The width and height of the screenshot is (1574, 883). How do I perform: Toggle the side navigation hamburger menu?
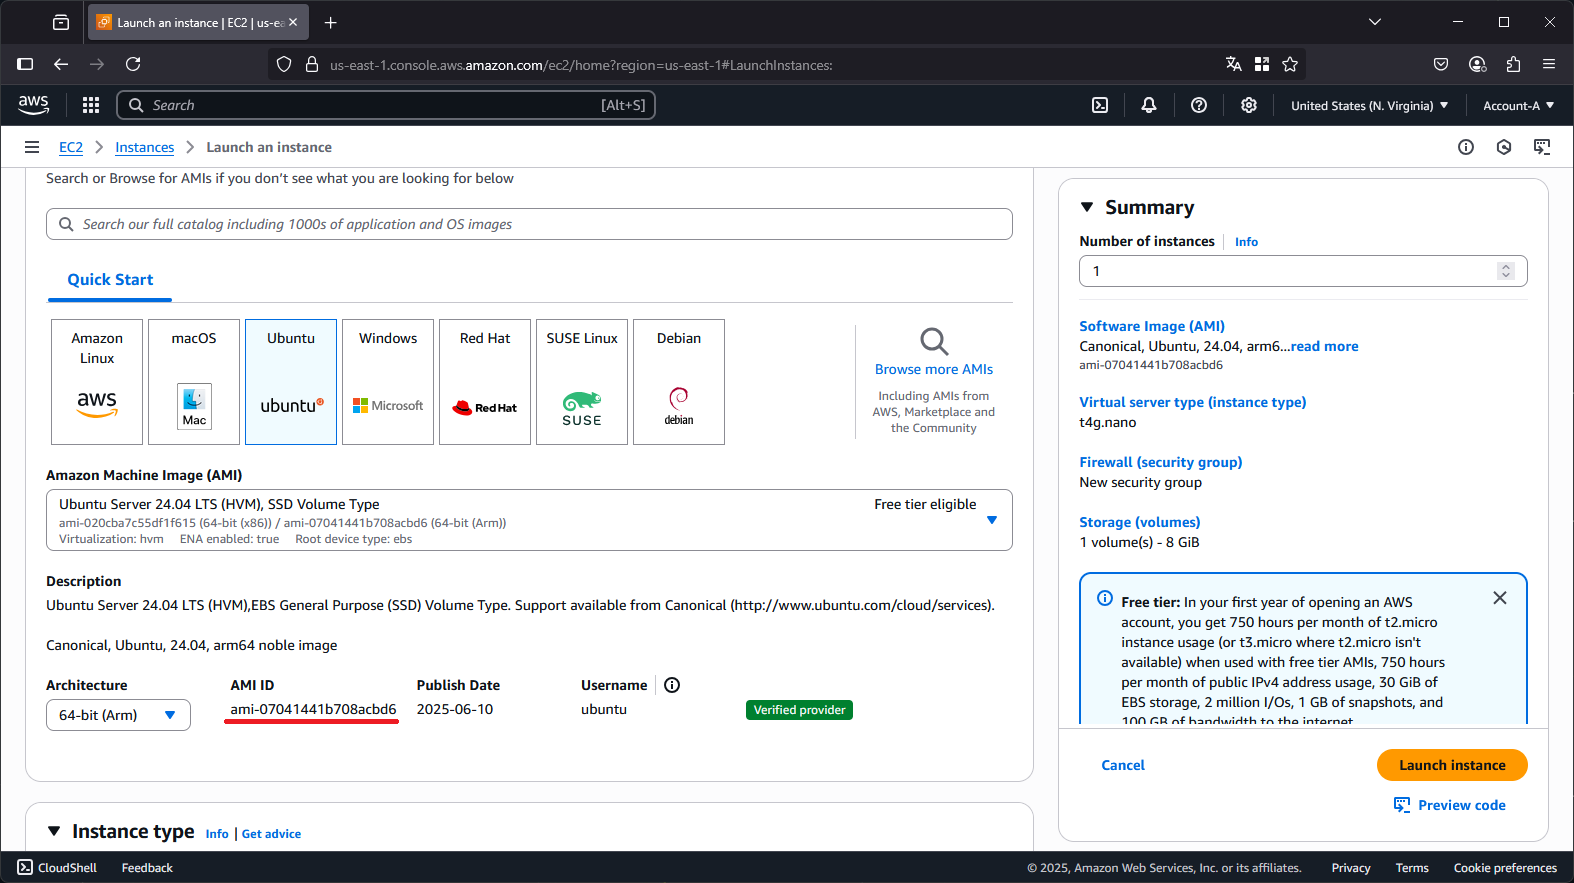tap(32, 147)
